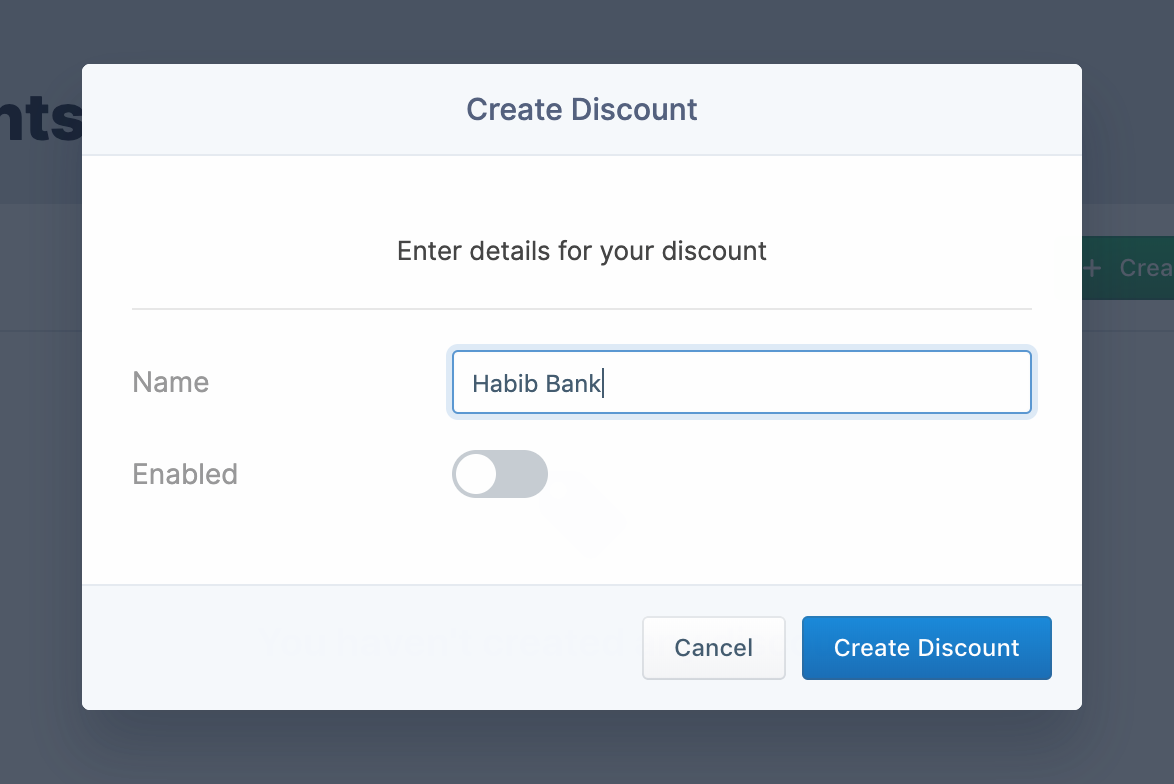The height and width of the screenshot is (784, 1174).
Task: Click the Create Discount dialog title
Action: 582,109
